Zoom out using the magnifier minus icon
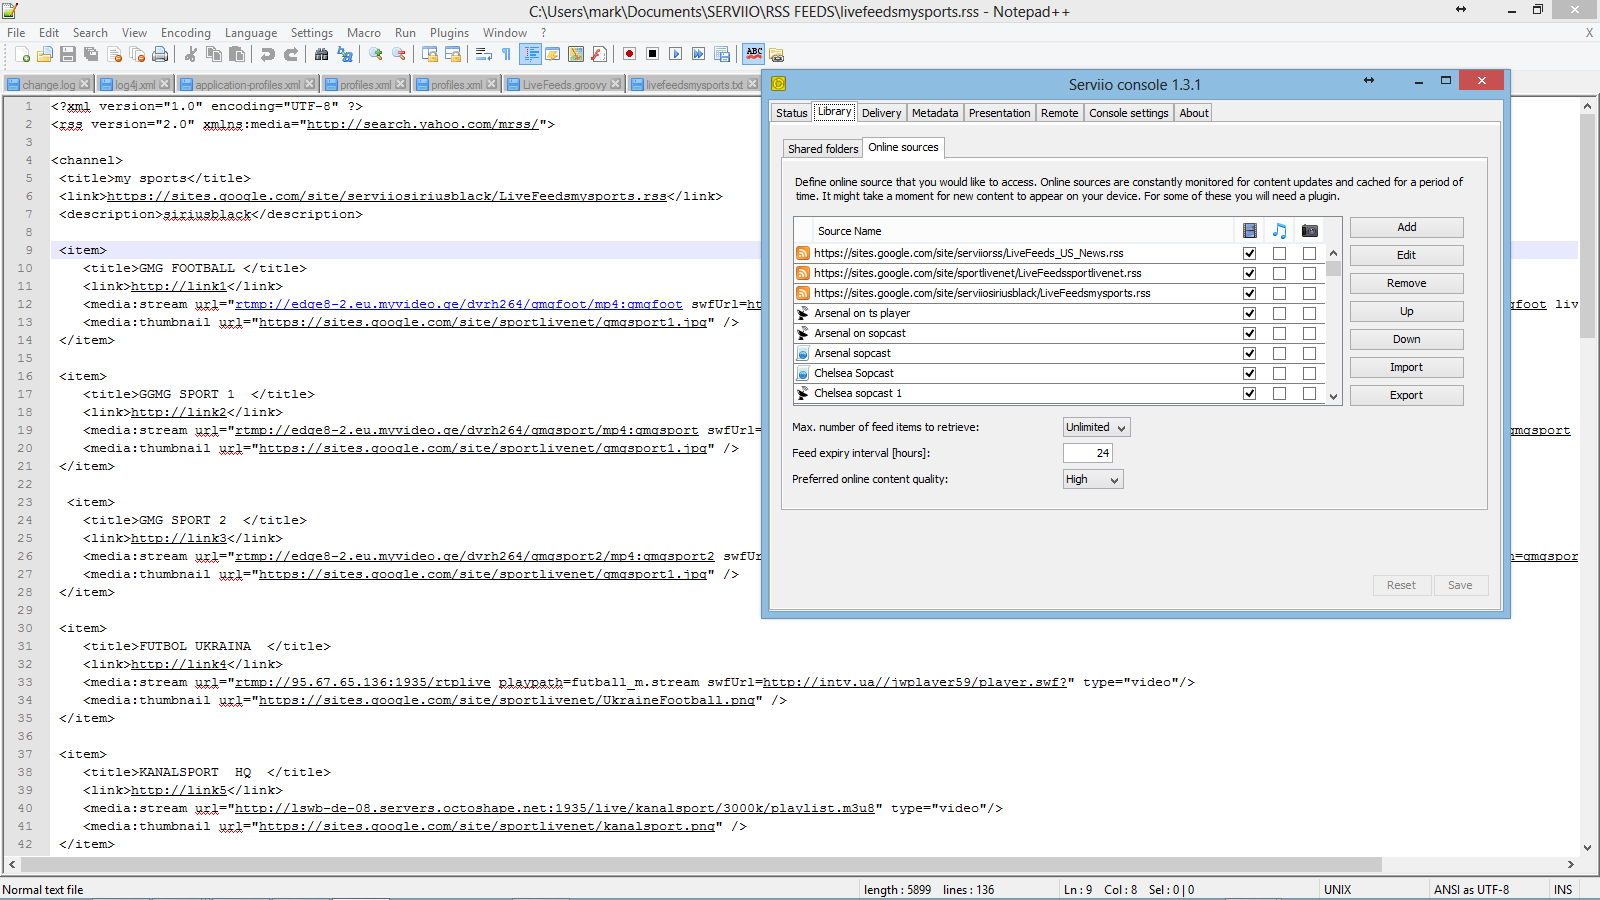 pos(398,54)
